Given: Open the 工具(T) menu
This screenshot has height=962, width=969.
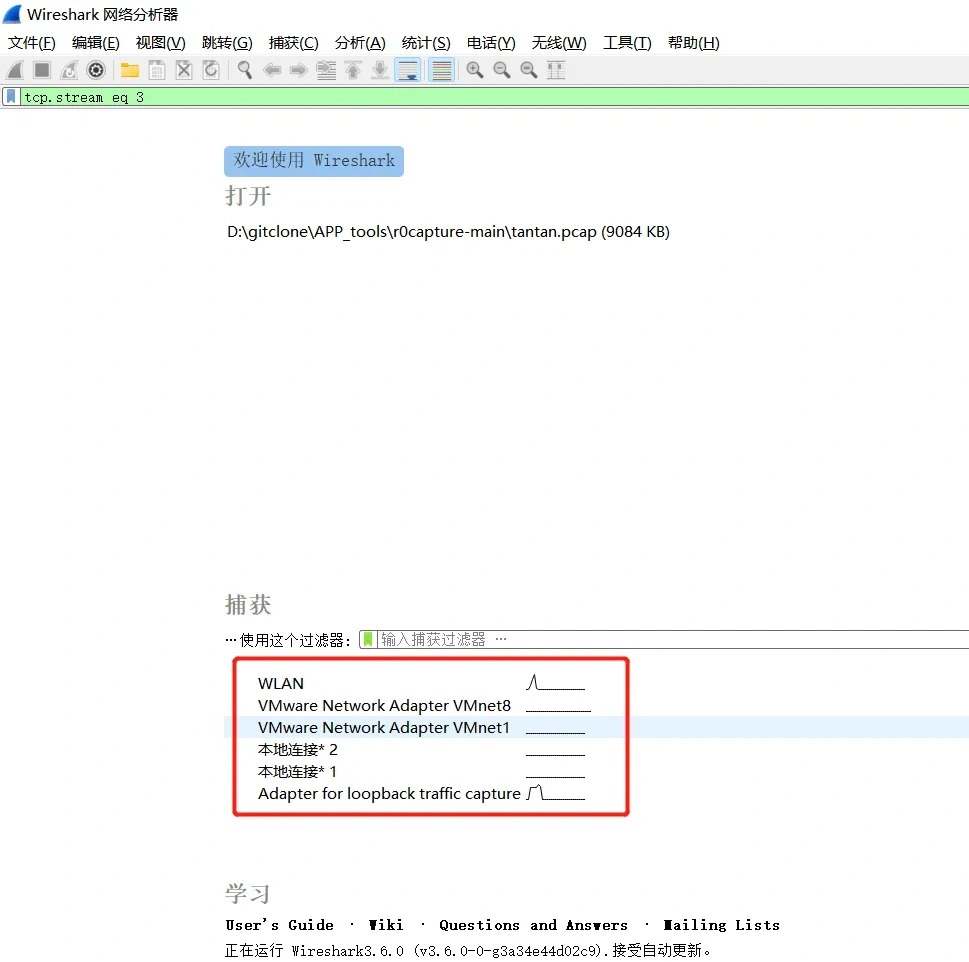Looking at the screenshot, I should pos(627,43).
